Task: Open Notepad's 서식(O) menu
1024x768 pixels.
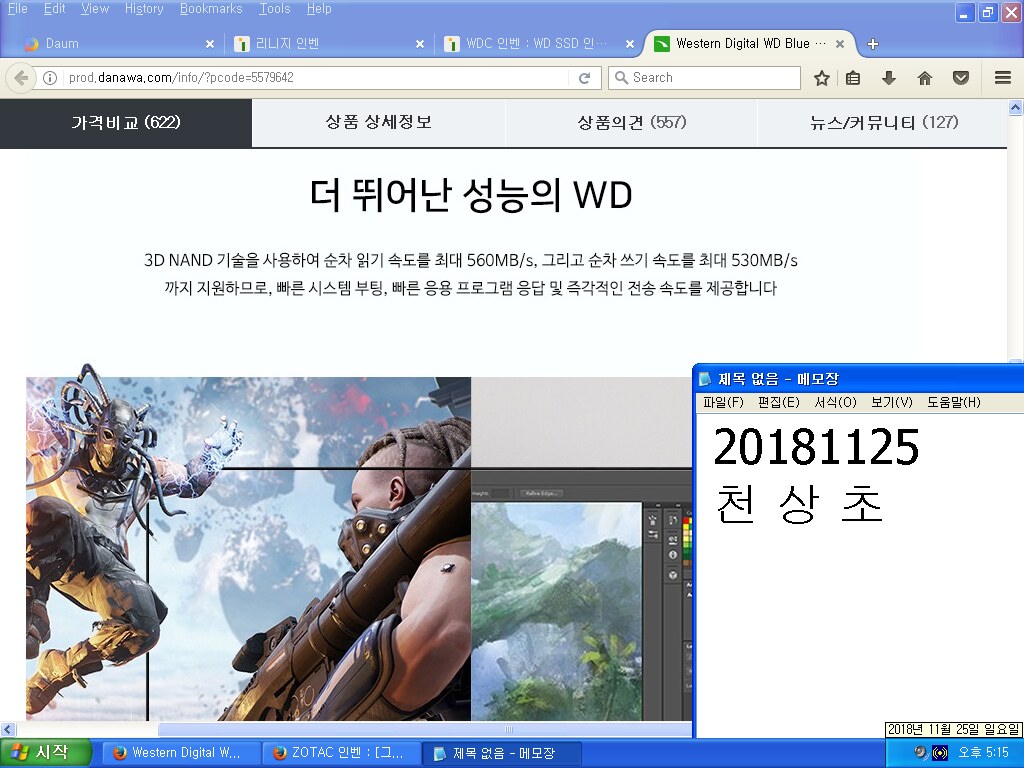Action: point(835,403)
